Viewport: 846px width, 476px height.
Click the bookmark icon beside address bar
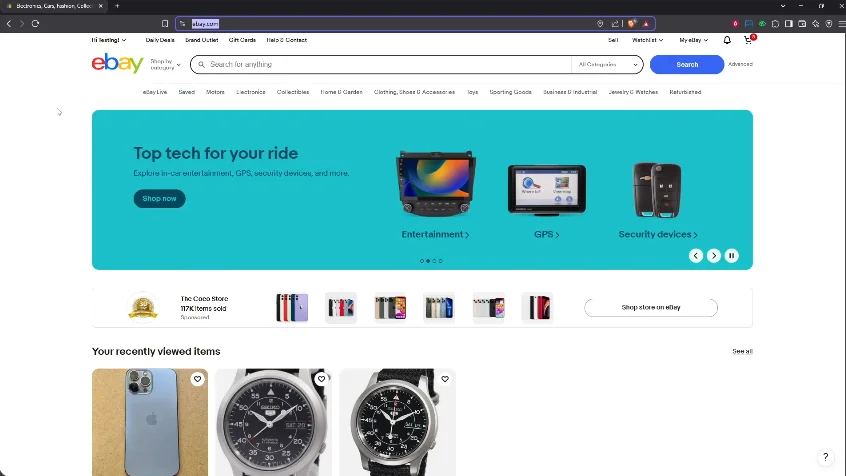click(165, 24)
